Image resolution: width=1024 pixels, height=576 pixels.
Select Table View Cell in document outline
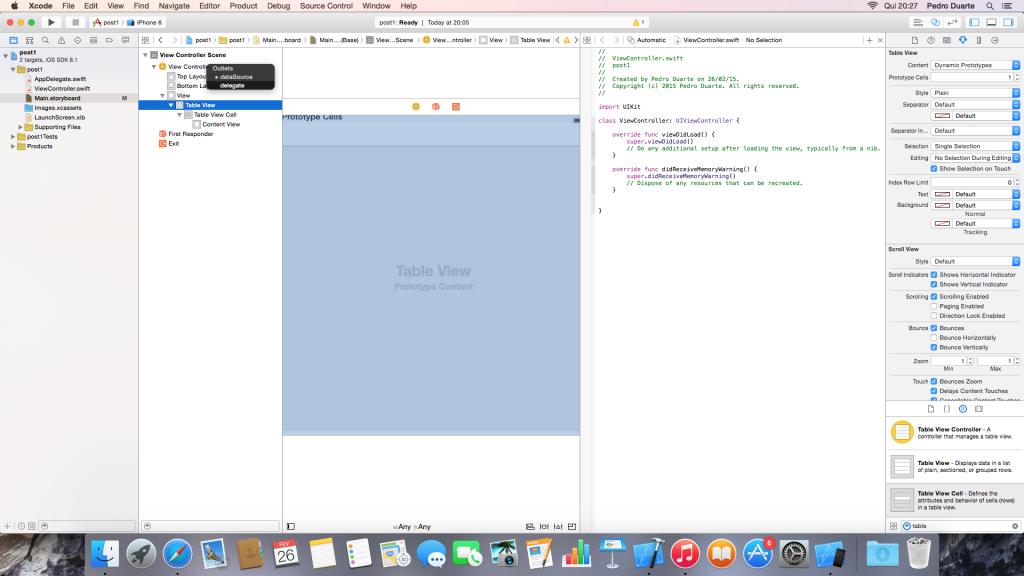(215, 115)
